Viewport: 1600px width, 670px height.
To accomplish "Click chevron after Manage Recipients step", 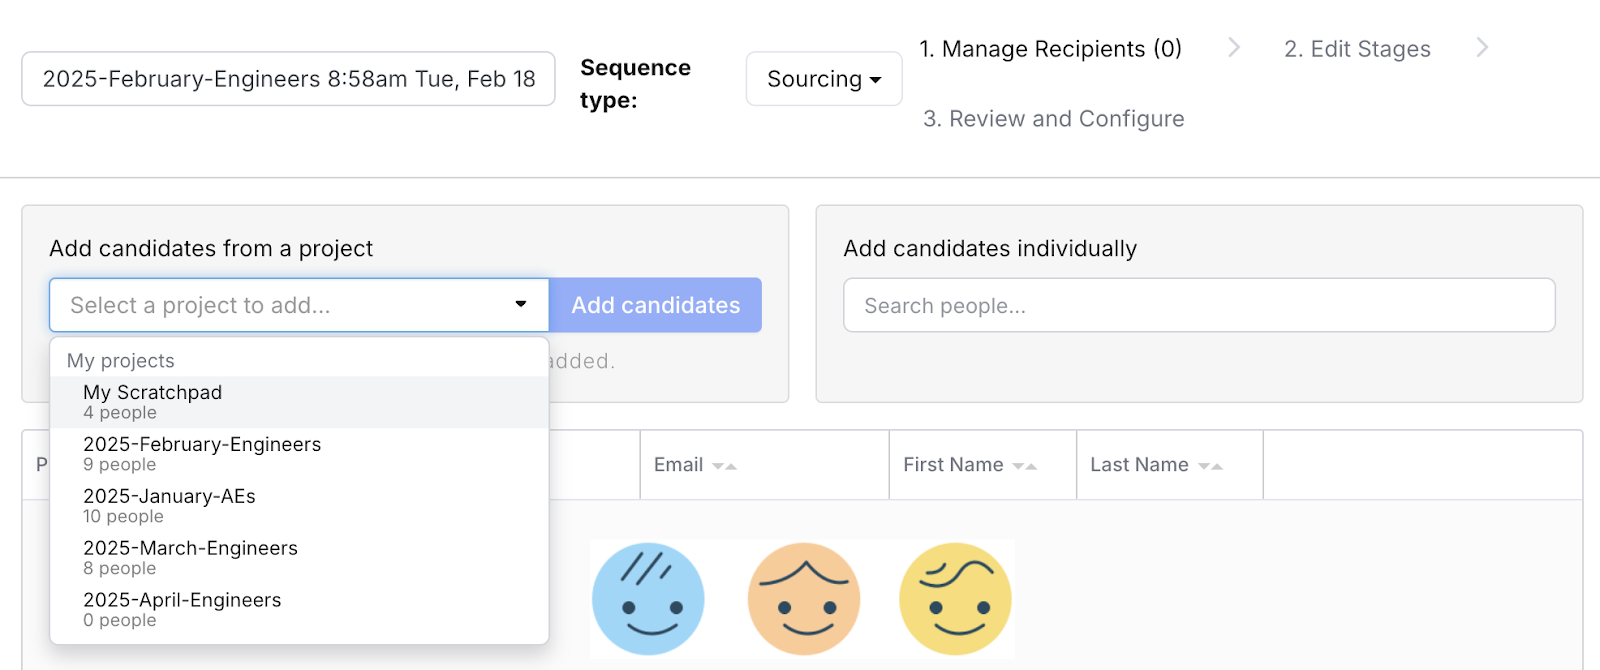I will coord(1234,48).
